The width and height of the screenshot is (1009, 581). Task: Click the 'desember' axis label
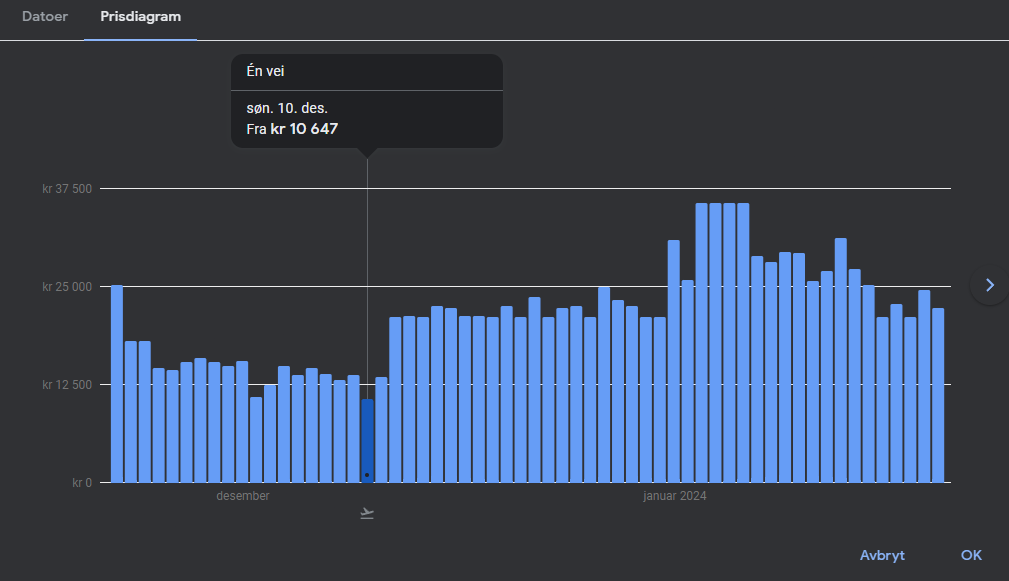[243, 496]
